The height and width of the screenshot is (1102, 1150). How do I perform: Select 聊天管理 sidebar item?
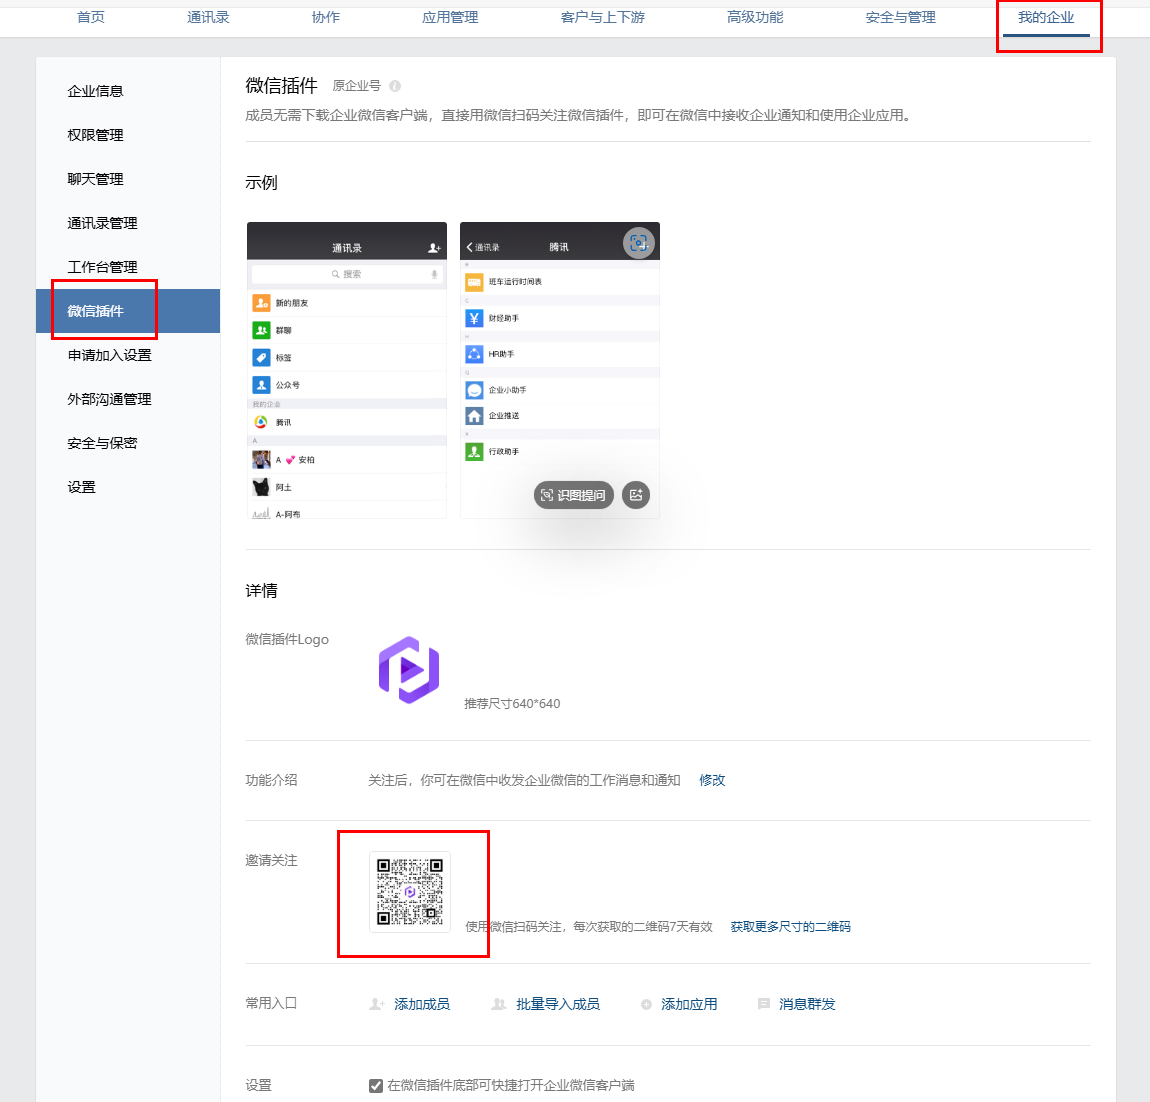(95, 179)
